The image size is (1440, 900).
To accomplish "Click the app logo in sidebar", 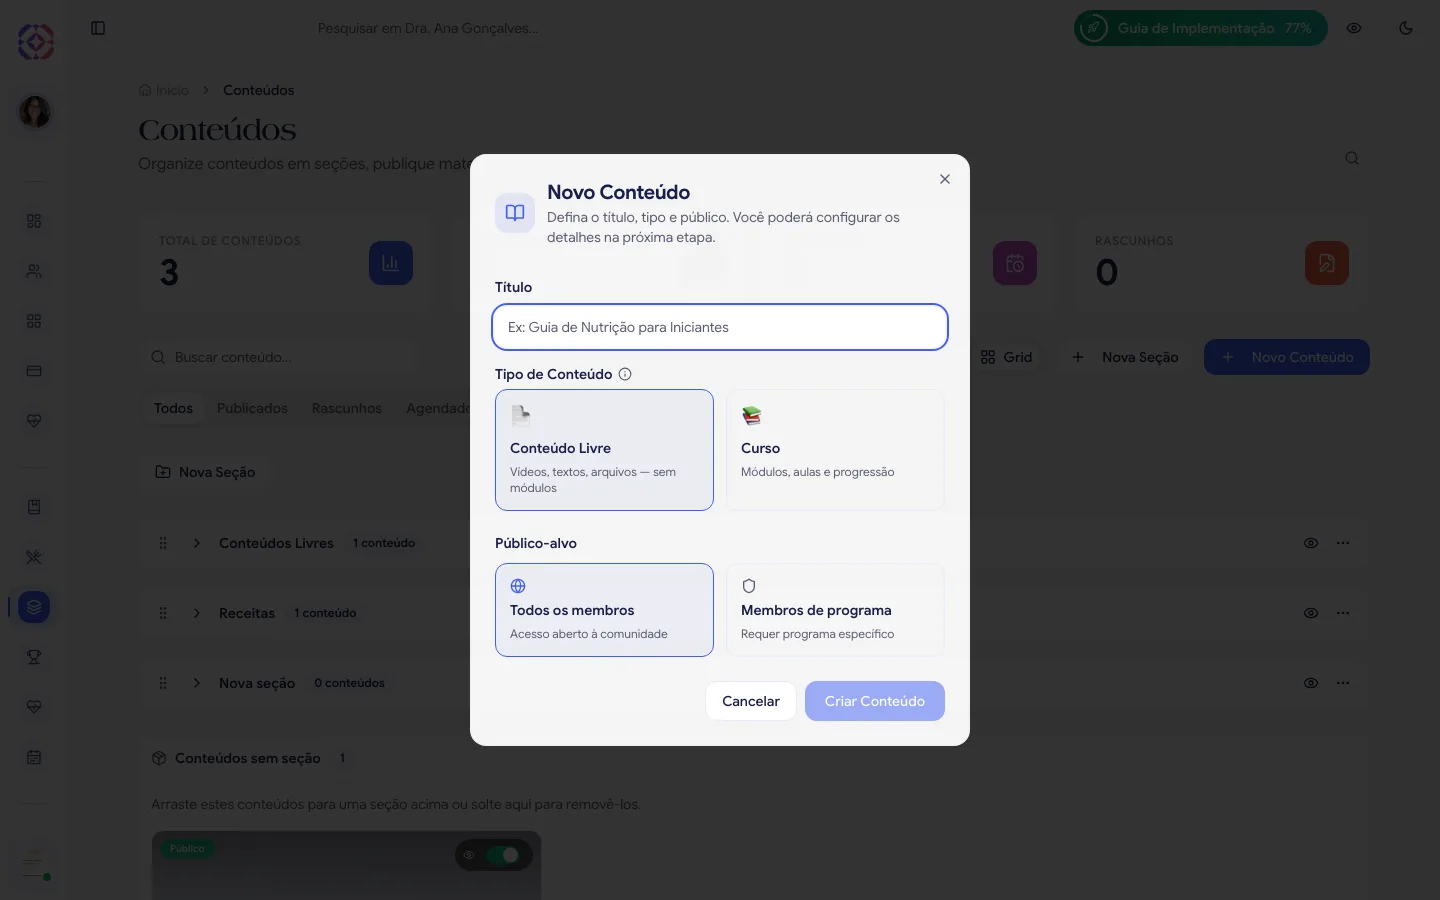I will pyautogui.click(x=35, y=41).
